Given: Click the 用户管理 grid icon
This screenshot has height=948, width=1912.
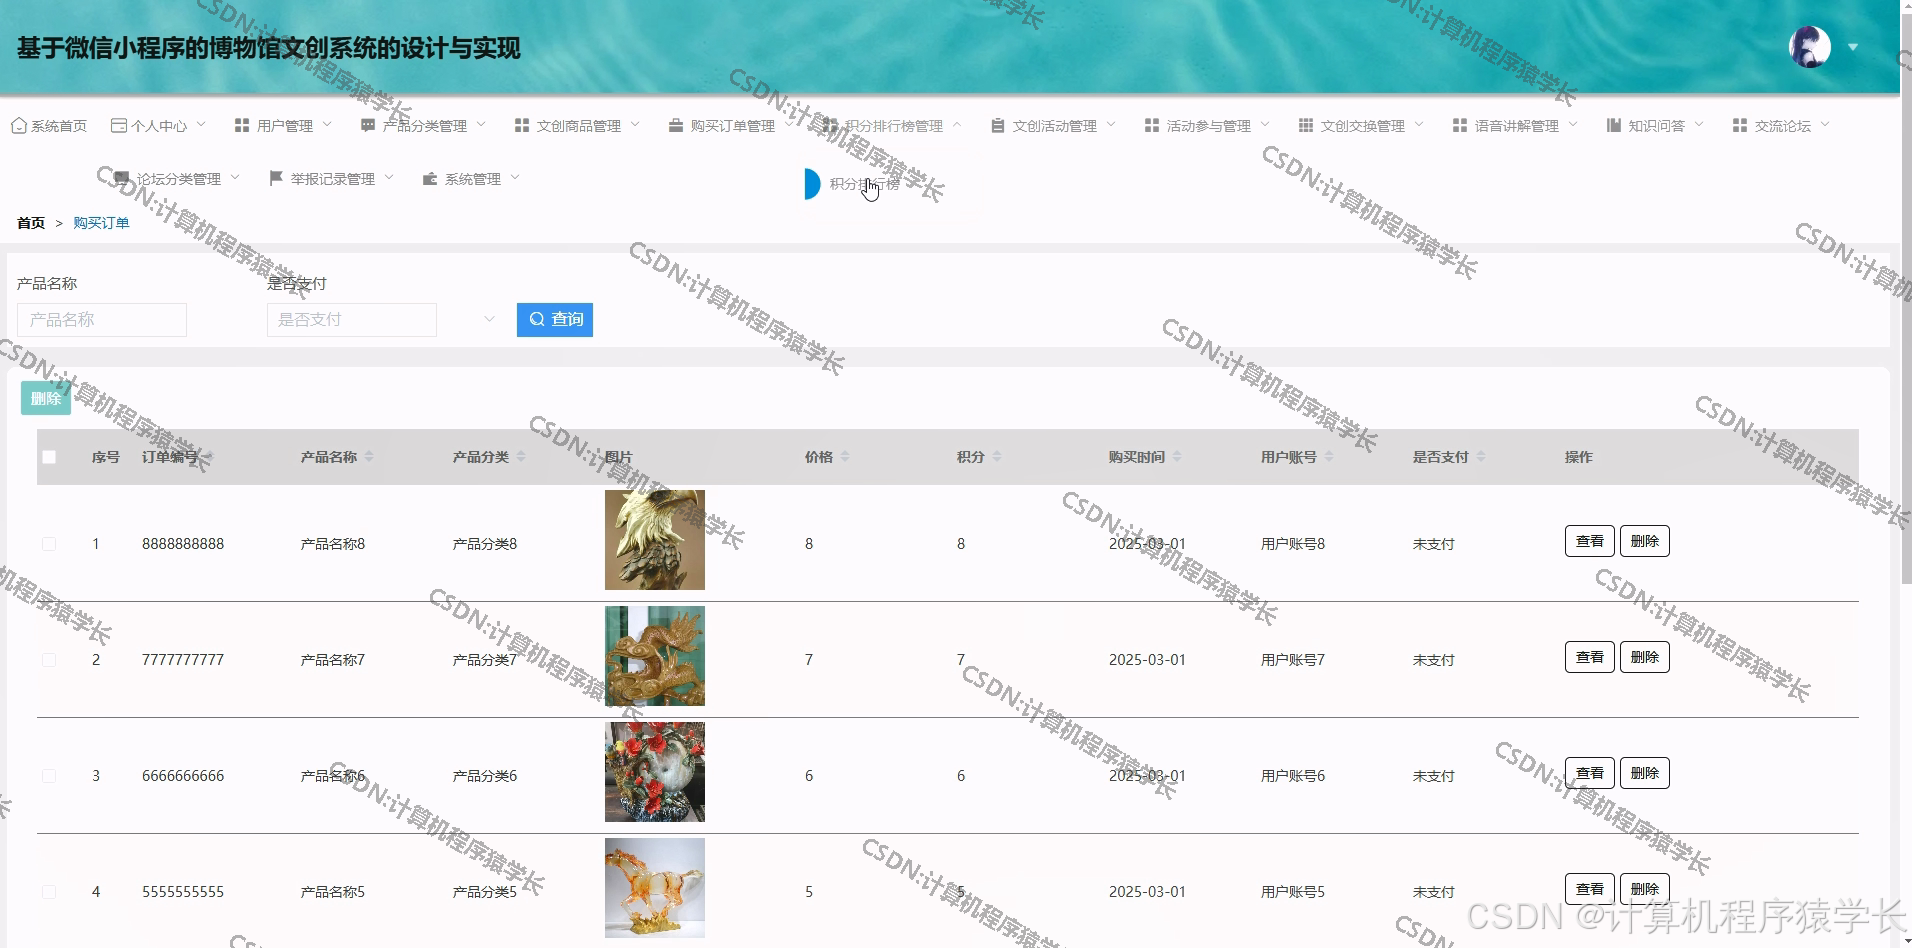Looking at the screenshot, I should (242, 126).
